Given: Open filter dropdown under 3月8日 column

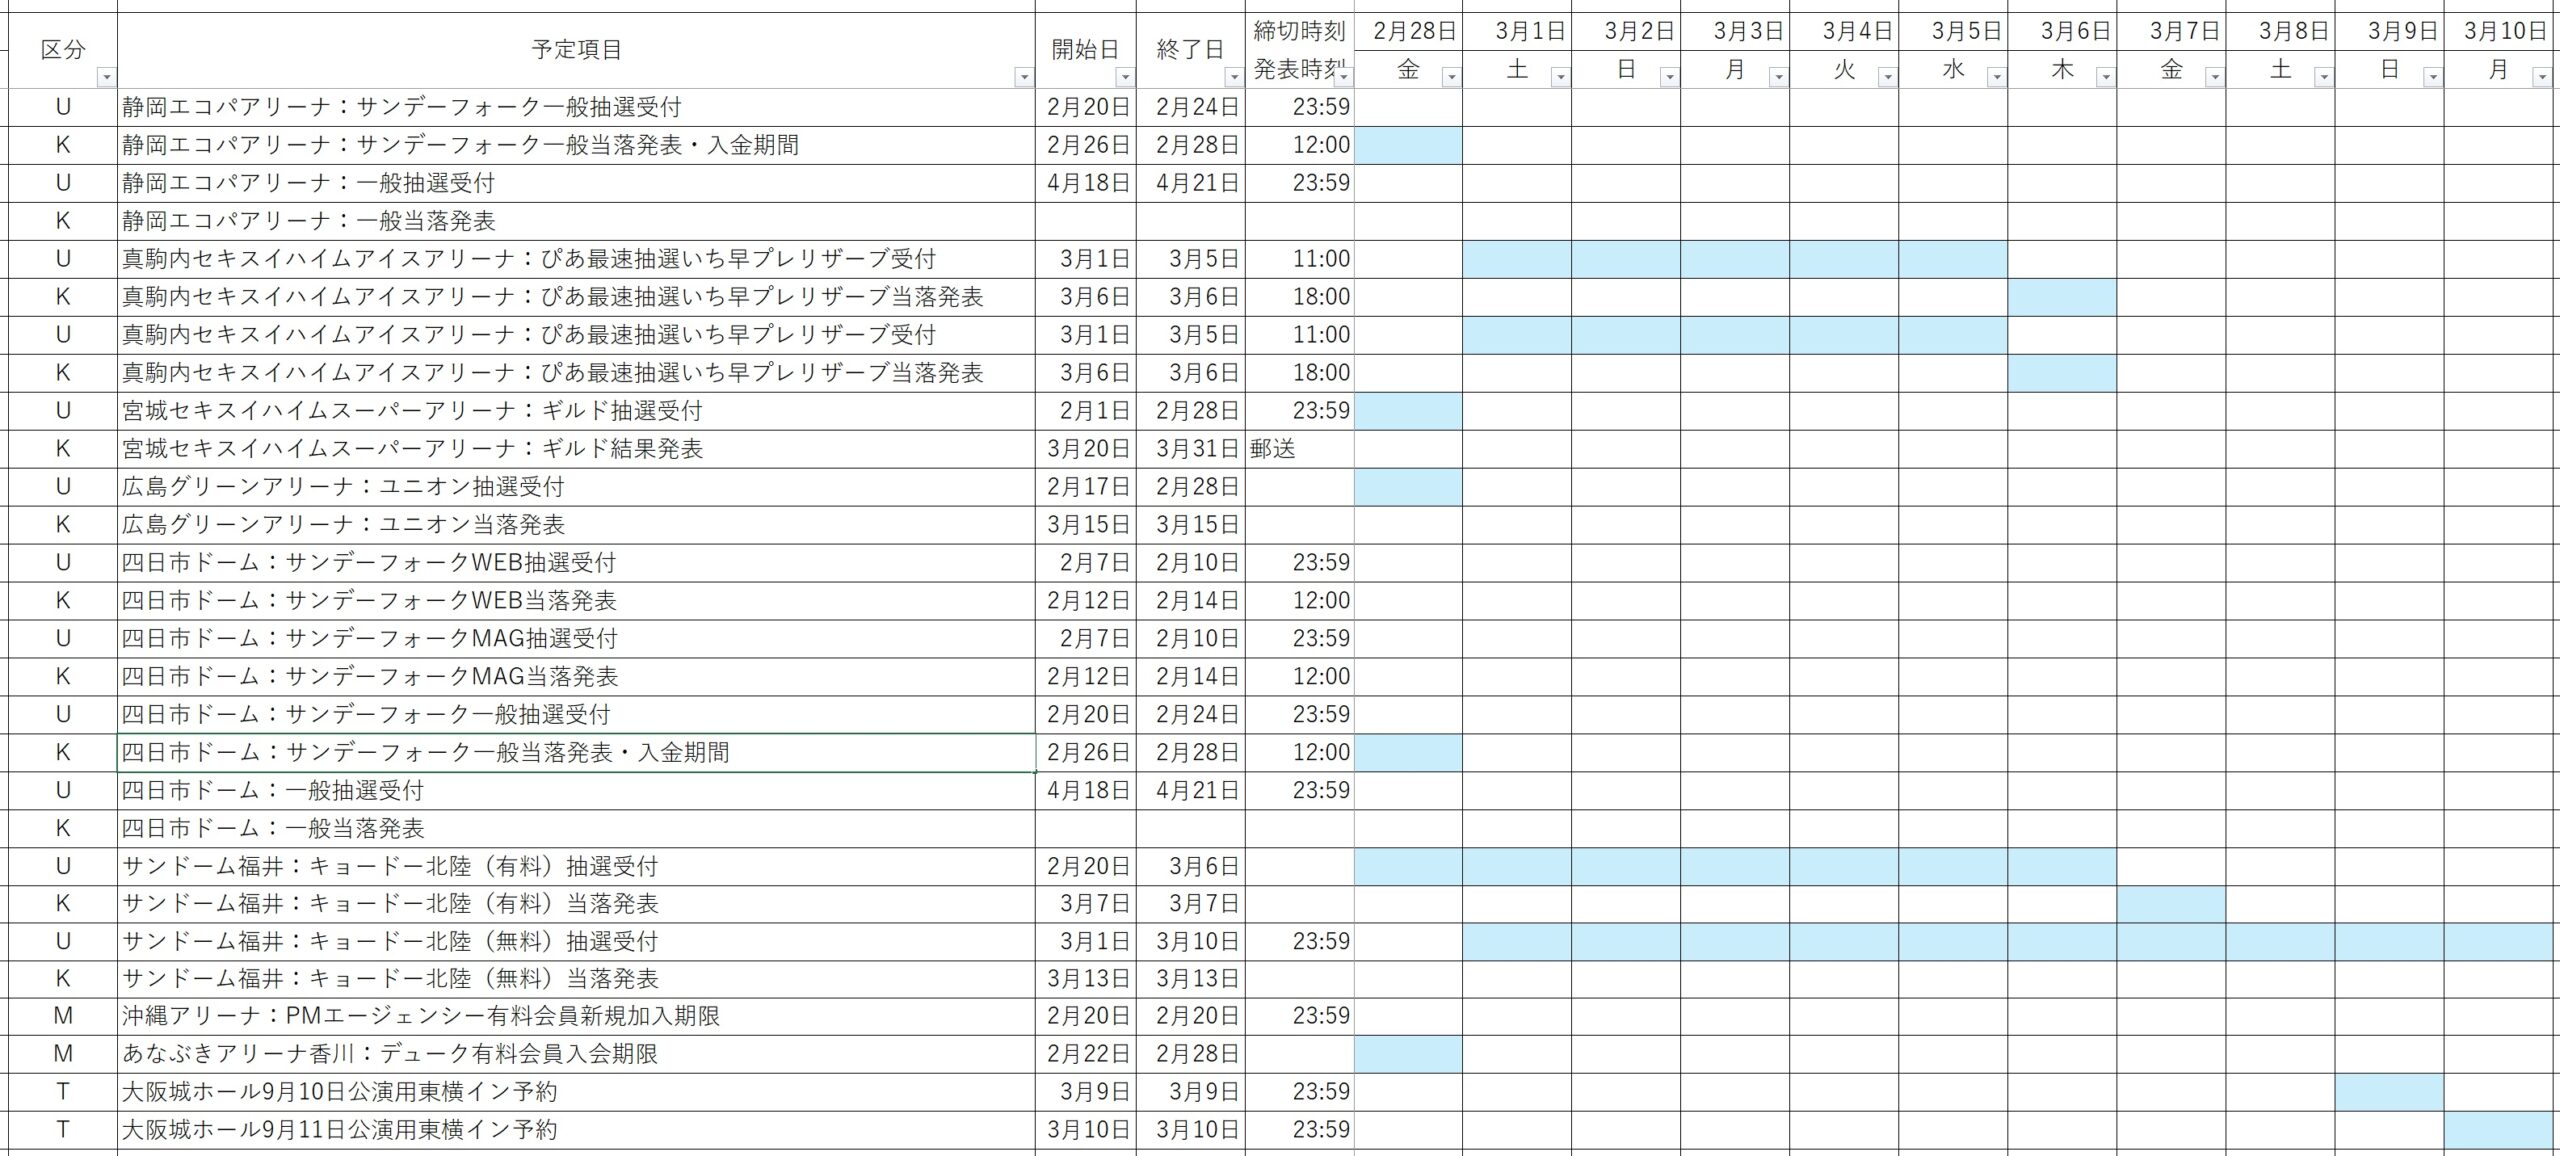Looking at the screenshot, I should click(x=2323, y=77).
